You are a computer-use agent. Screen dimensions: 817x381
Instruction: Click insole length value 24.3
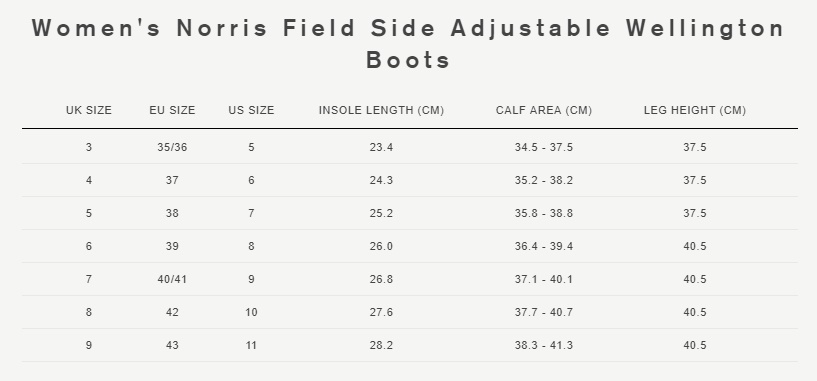[x=381, y=180]
